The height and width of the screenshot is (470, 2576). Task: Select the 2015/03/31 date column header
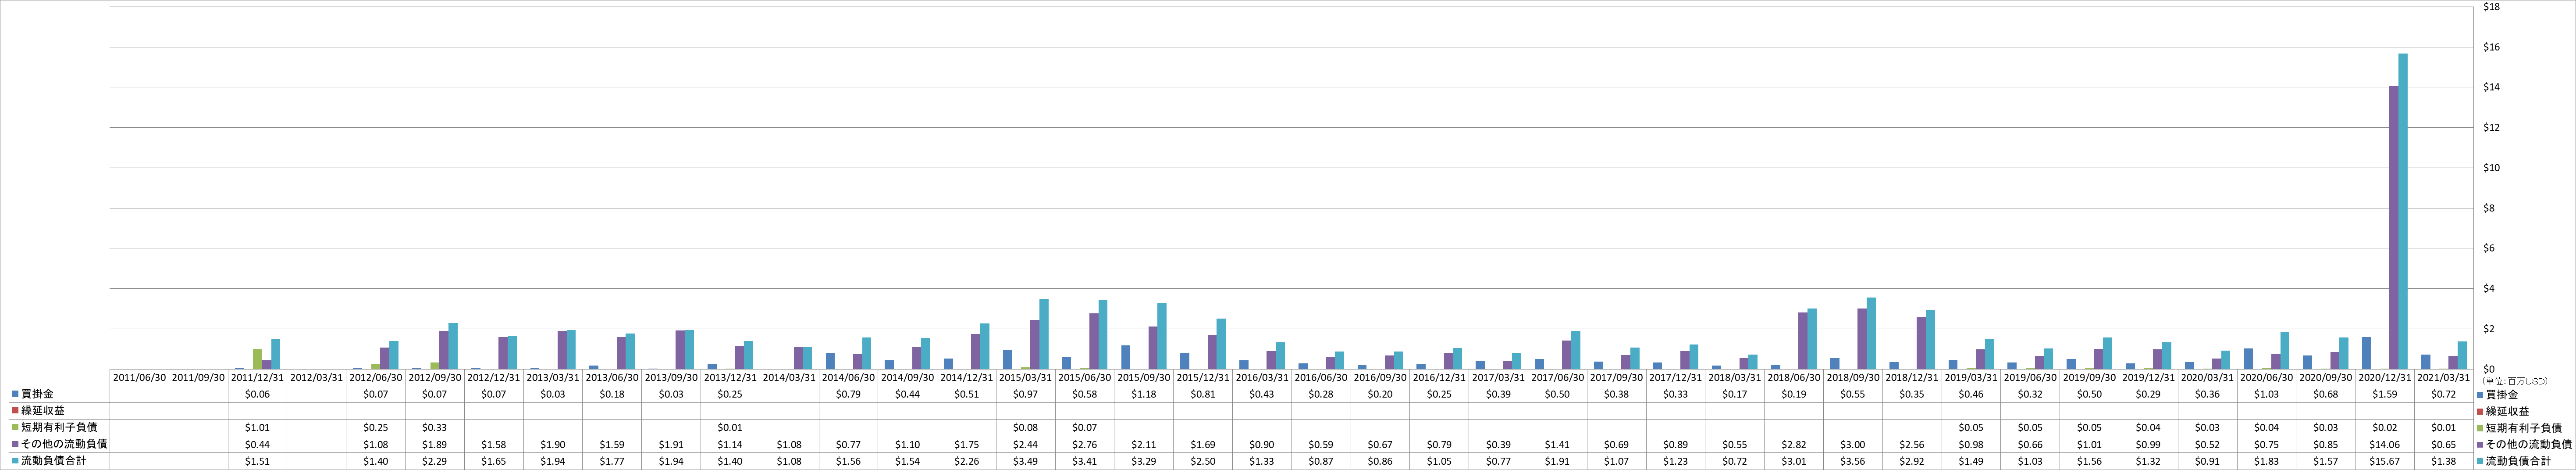click(1025, 378)
